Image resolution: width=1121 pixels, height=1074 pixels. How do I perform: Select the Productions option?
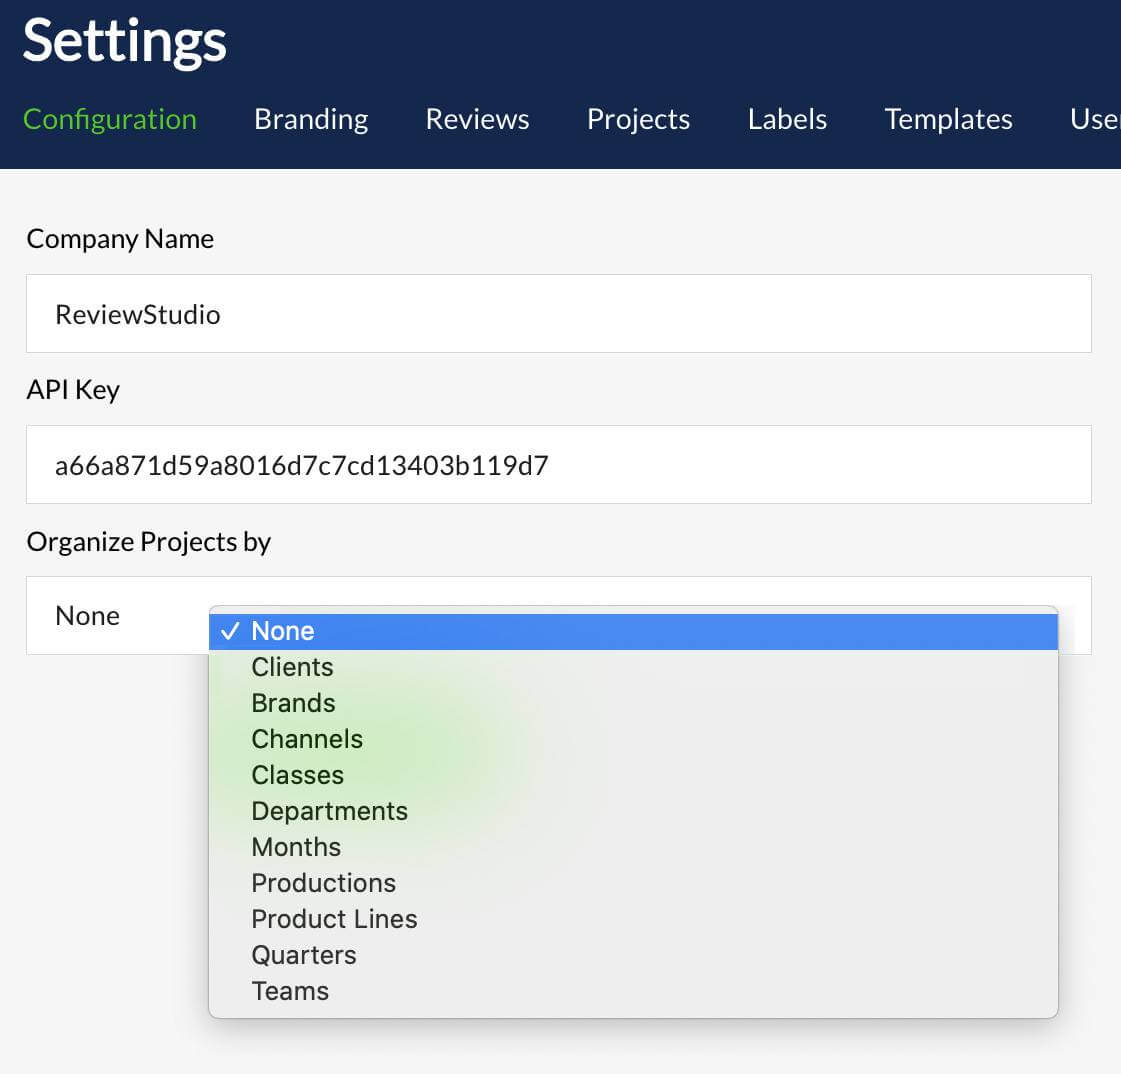[633, 883]
